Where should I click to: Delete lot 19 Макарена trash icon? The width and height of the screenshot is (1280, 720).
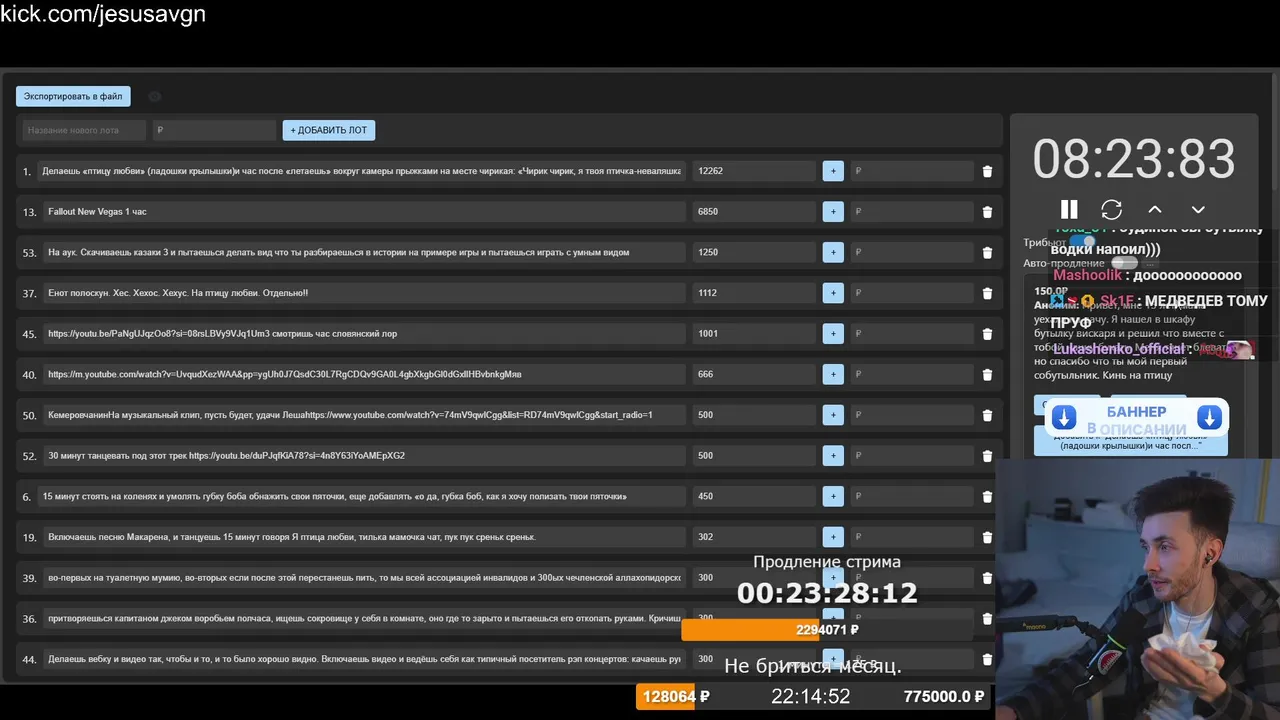point(987,537)
